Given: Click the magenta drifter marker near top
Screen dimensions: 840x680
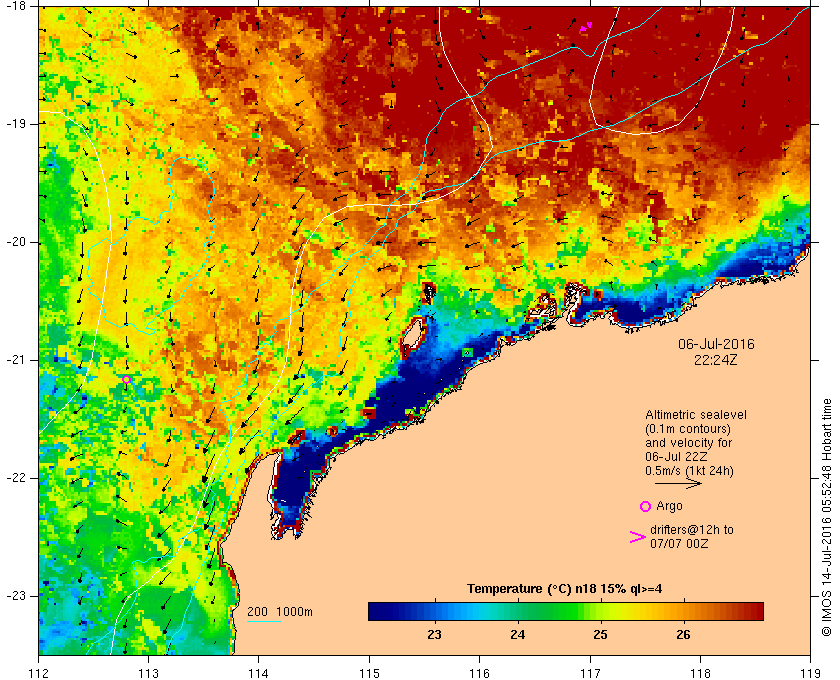Looking at the screenshot, I should (x=586, y=26).
